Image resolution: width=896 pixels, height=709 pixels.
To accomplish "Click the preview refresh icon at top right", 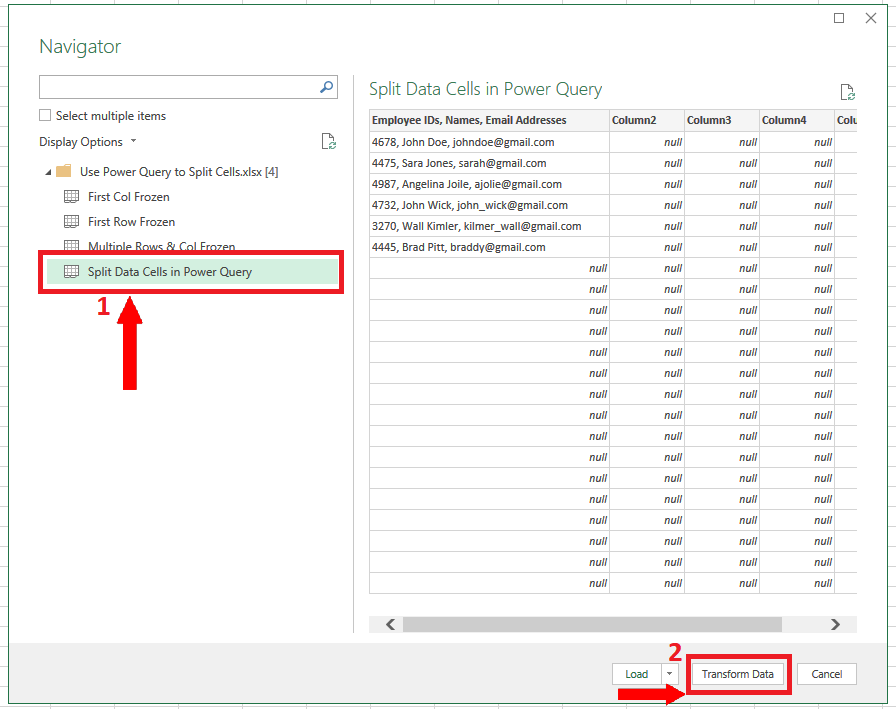I will [x=847, y=93].
